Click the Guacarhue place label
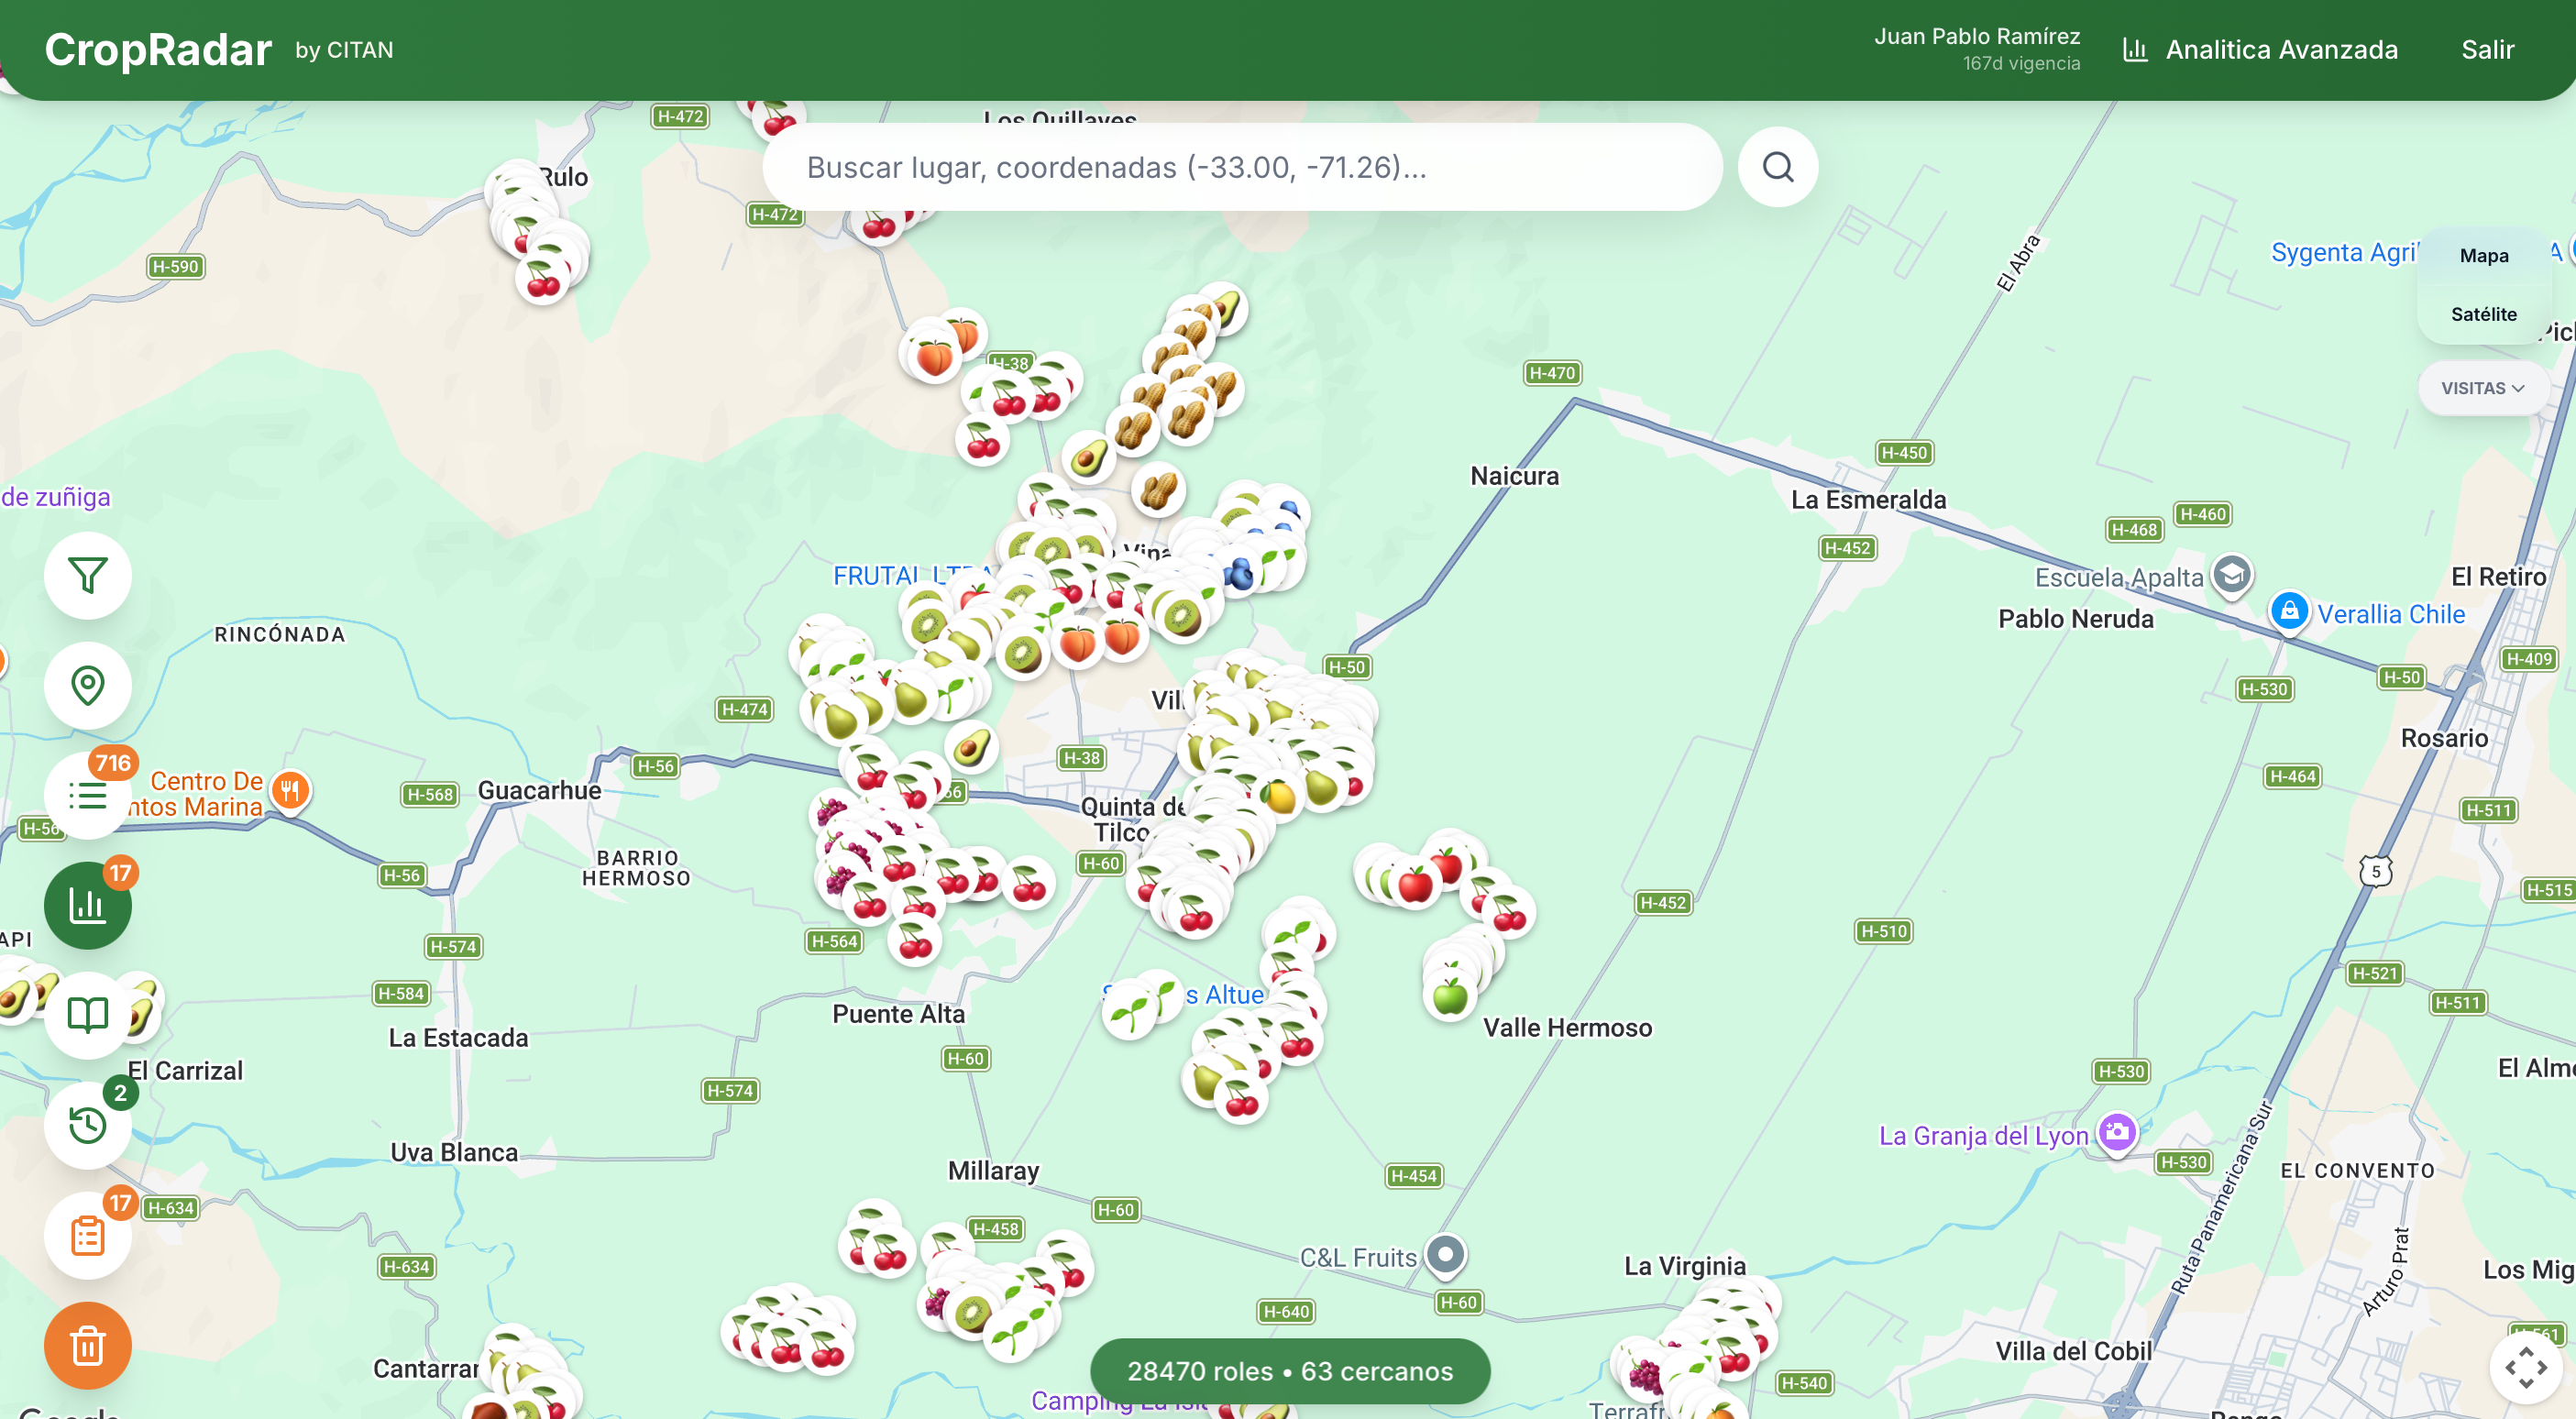Image resolution: width=2576 pixels, height=1419 pixels. (x=539, y=790)
